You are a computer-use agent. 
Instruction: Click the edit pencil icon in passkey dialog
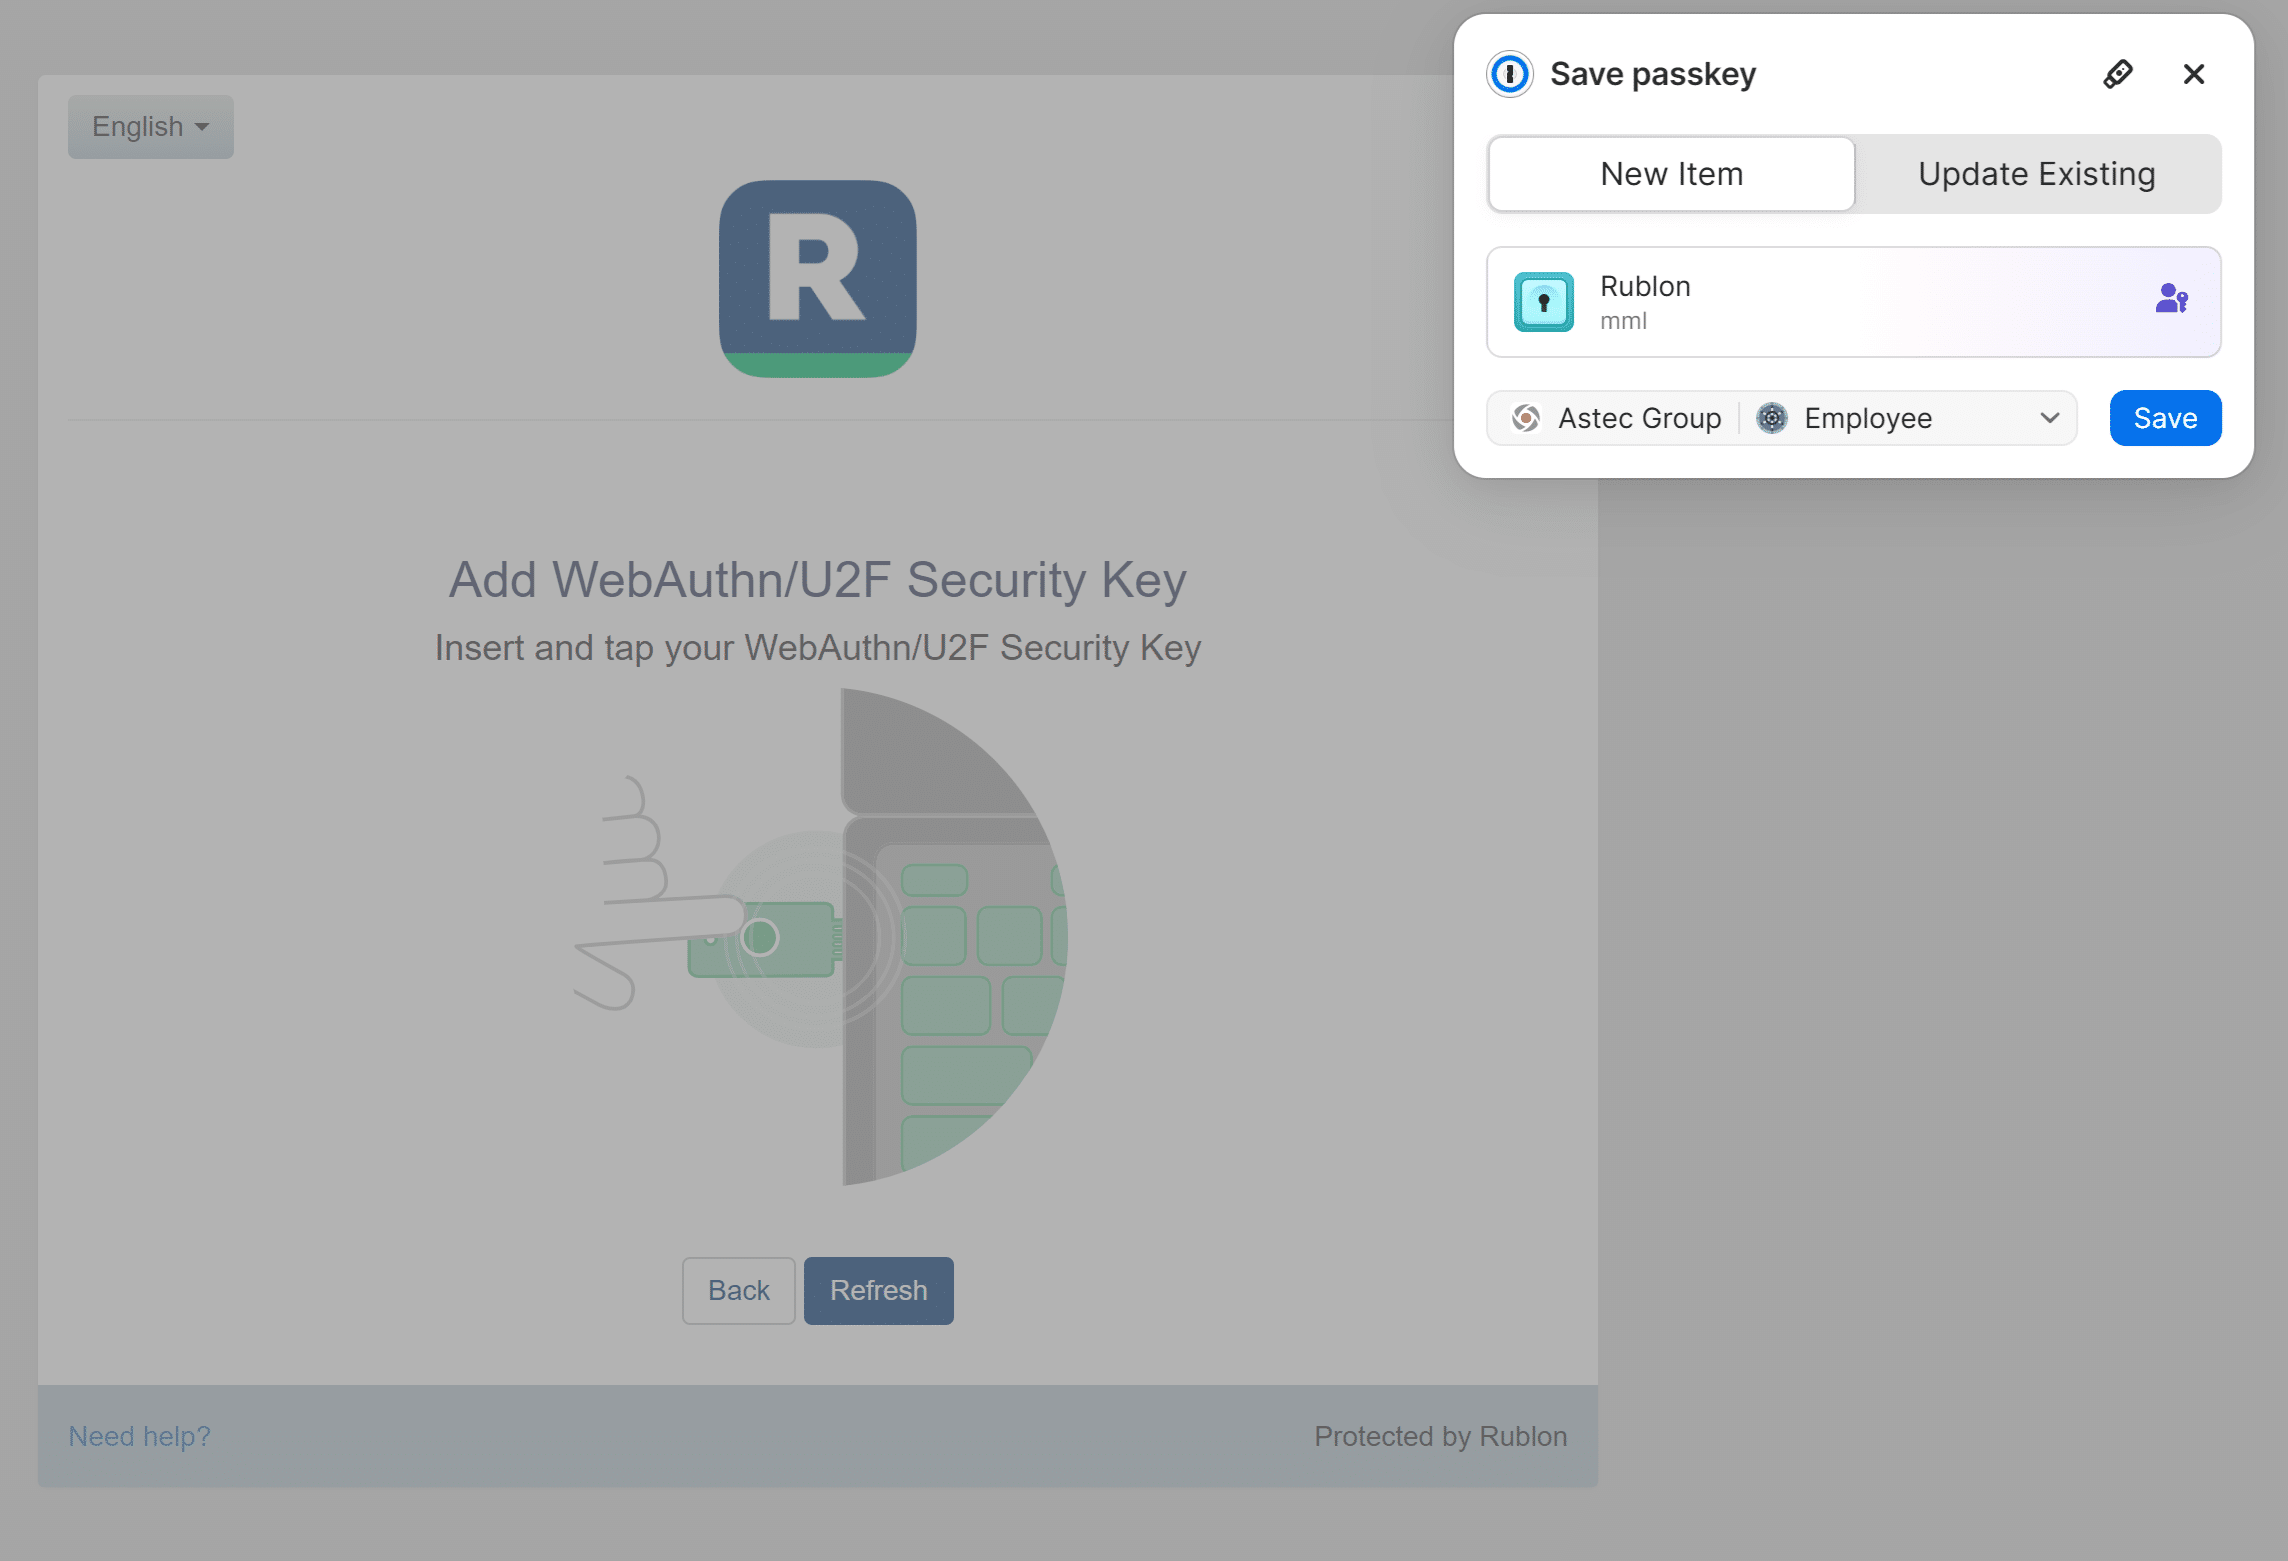[2117, 74]
